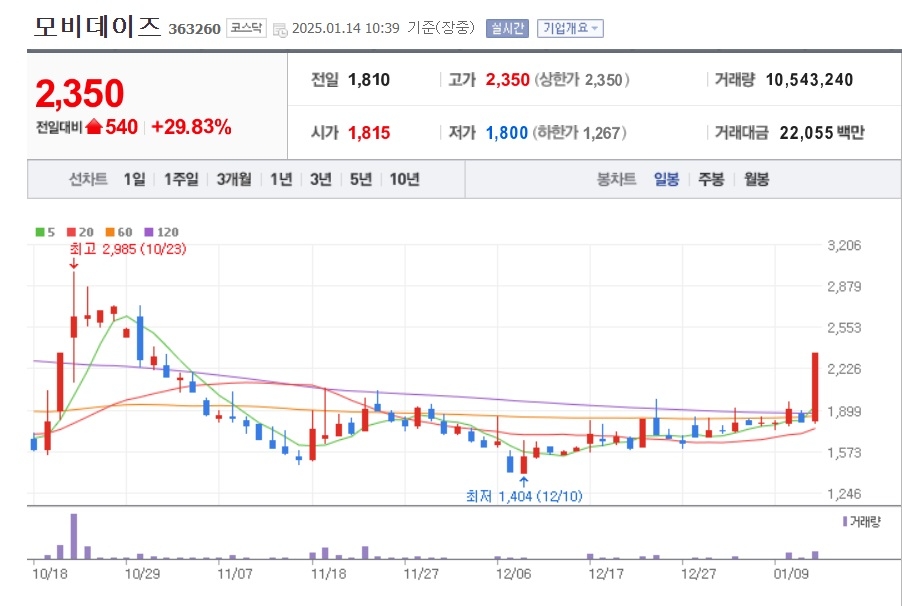Image resolution: width=902 pixels, height=606 pixels.
Task: Click the 모비데이즈 stock name heading
Action: 97,26
